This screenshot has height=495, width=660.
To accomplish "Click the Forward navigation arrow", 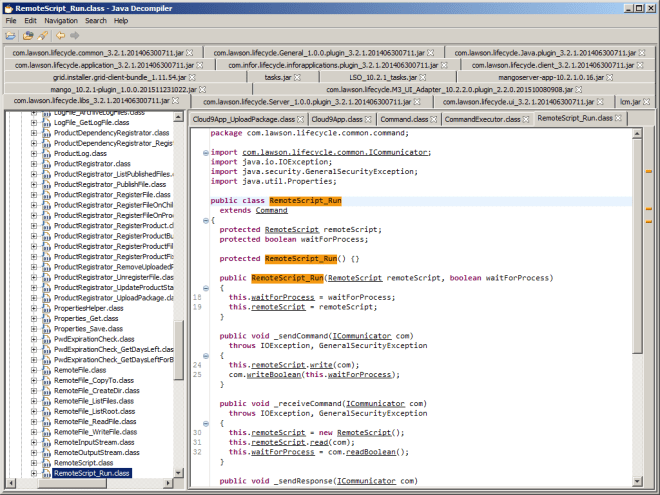I will (x=74, y=35).
